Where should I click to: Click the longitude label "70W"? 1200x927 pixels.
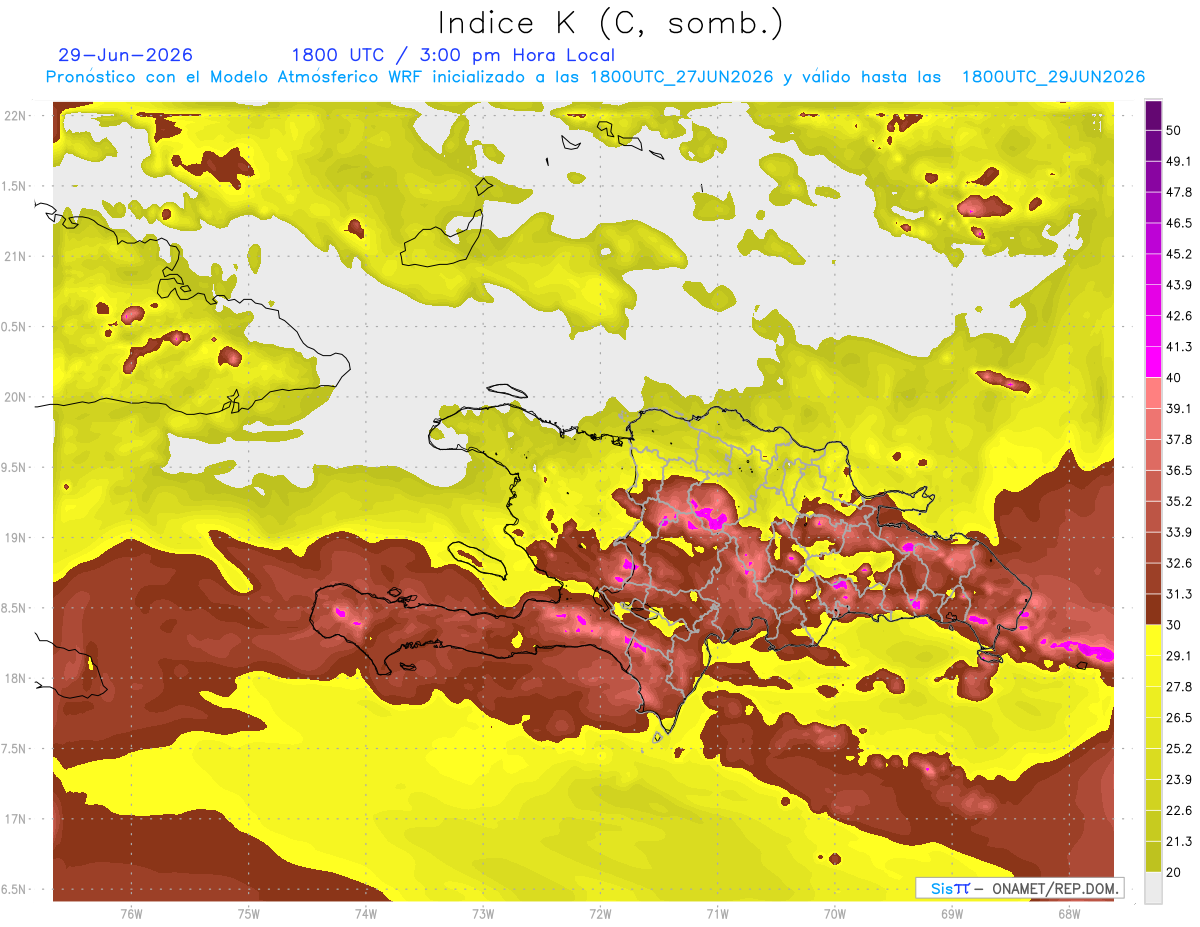coord(835,914)
